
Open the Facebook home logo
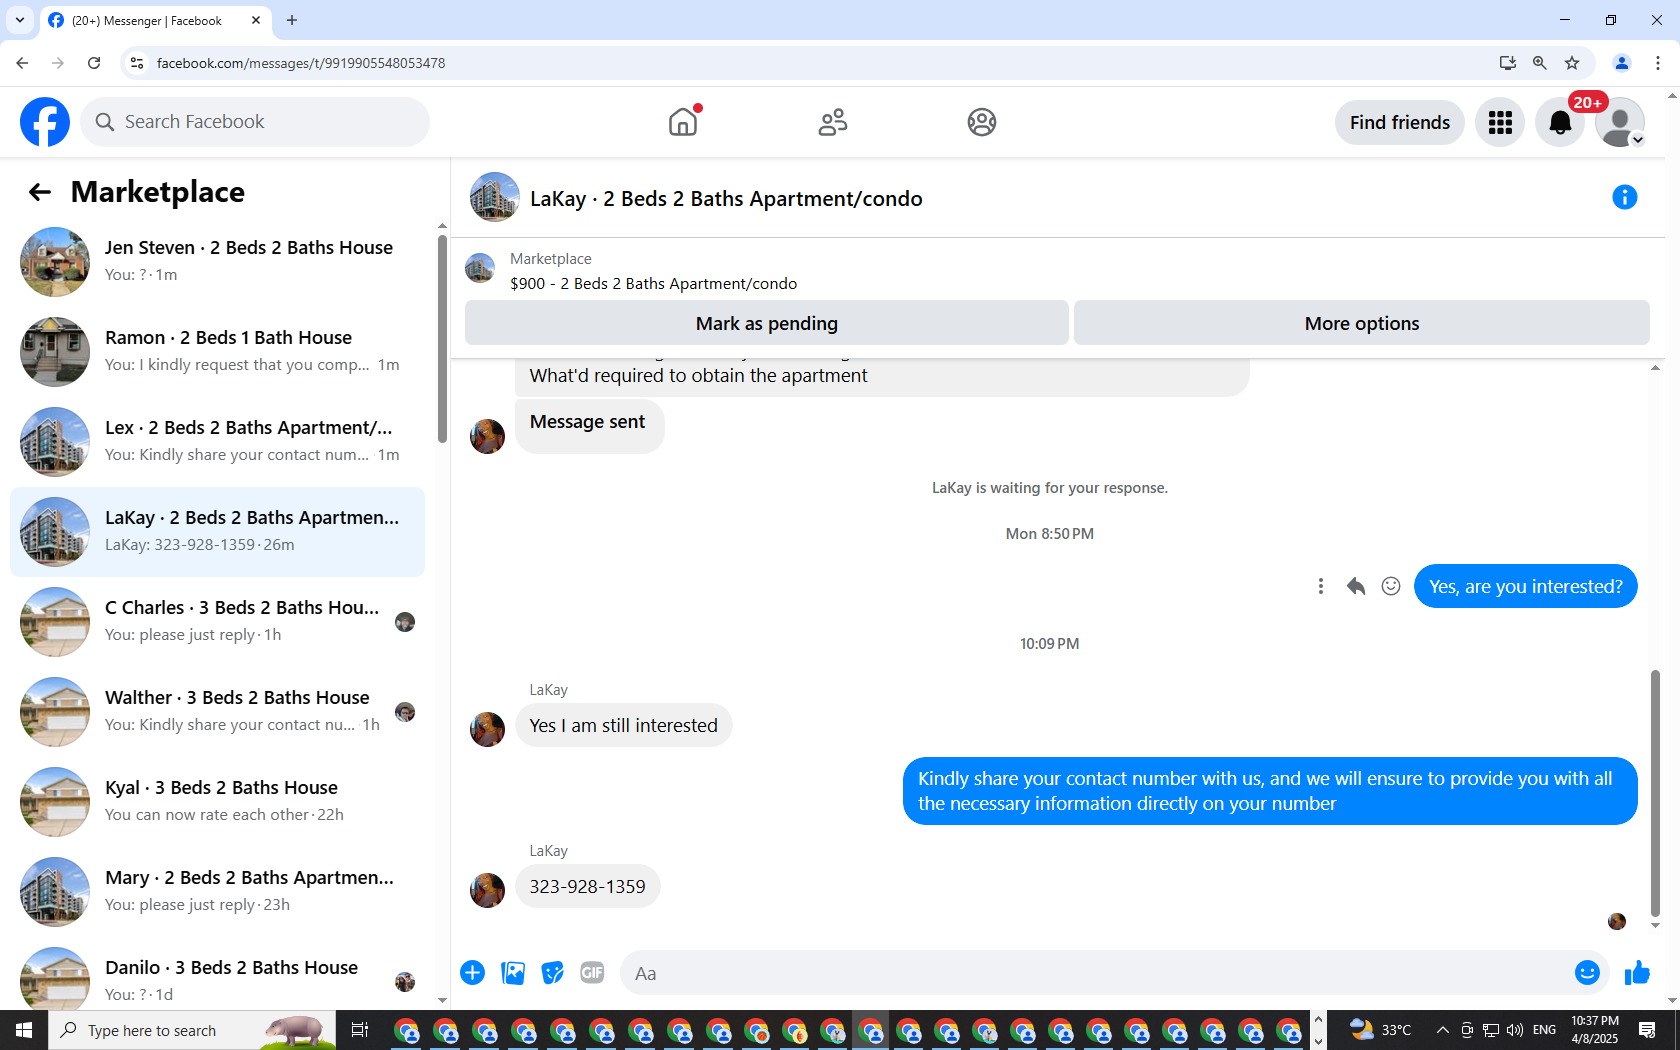pyautogui.click(x=45, y=122)
